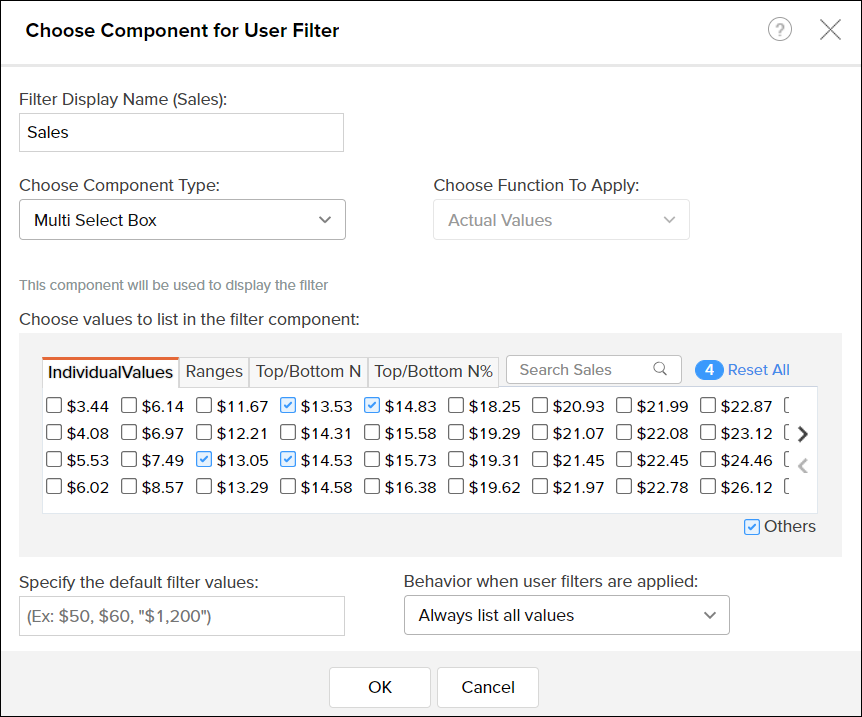The height and width of the screenshot is (717, 862).
Task: Confirm the filter with OK
Action: point(380,687)
